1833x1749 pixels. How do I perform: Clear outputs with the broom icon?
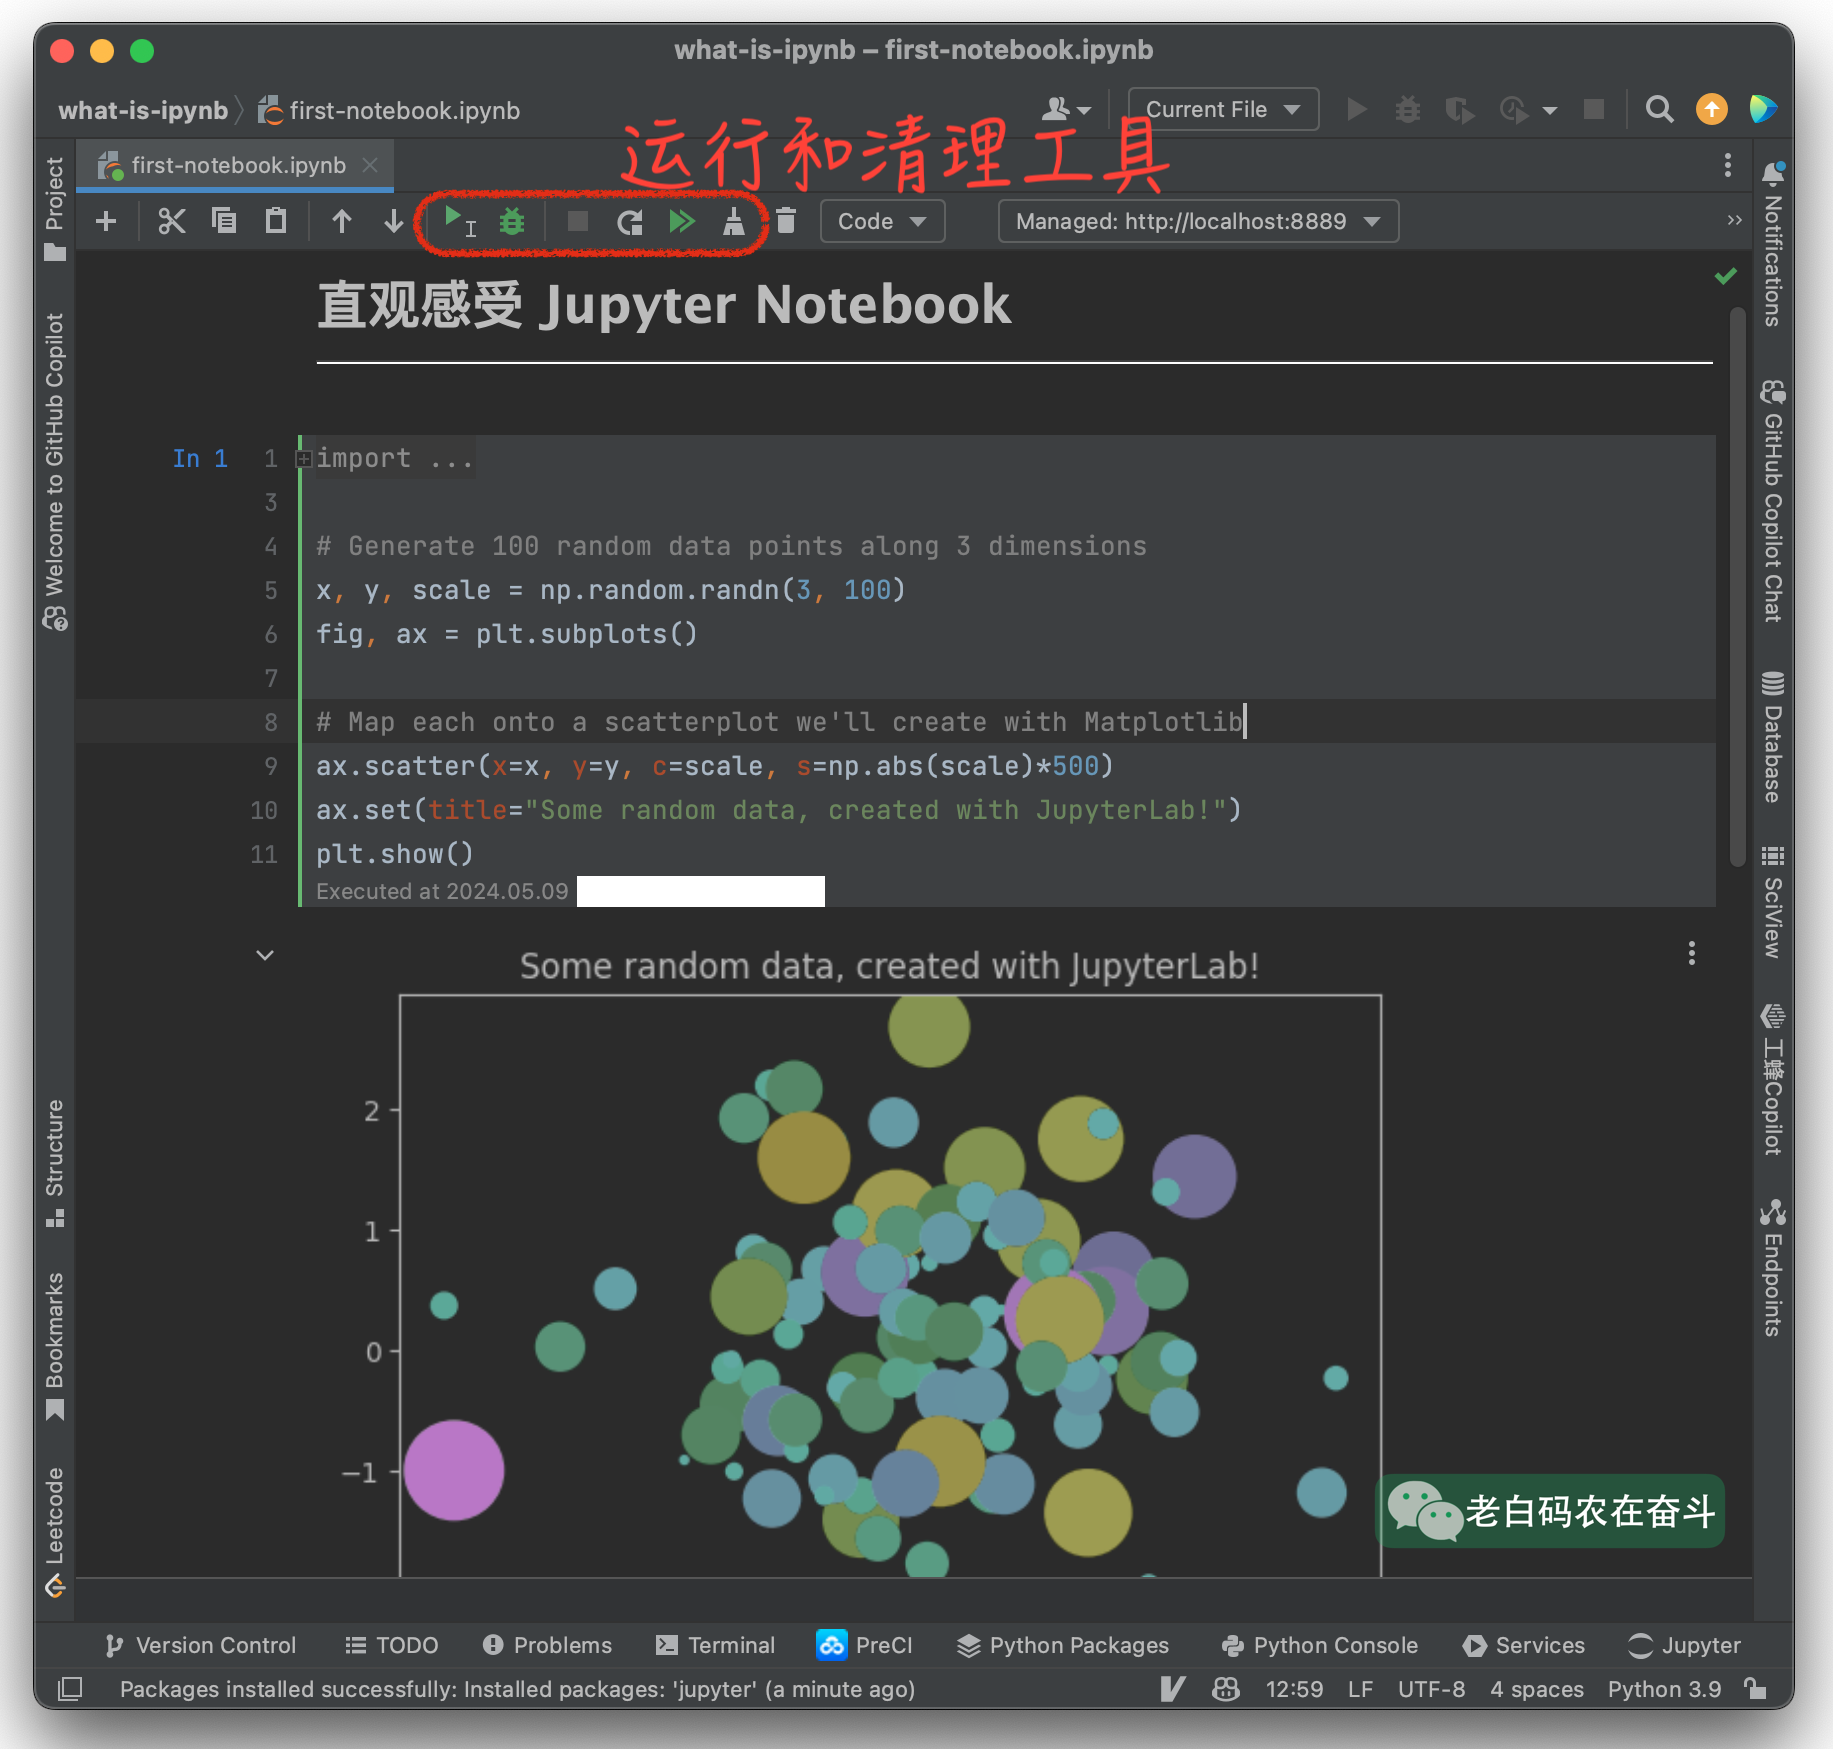(734, 221)
